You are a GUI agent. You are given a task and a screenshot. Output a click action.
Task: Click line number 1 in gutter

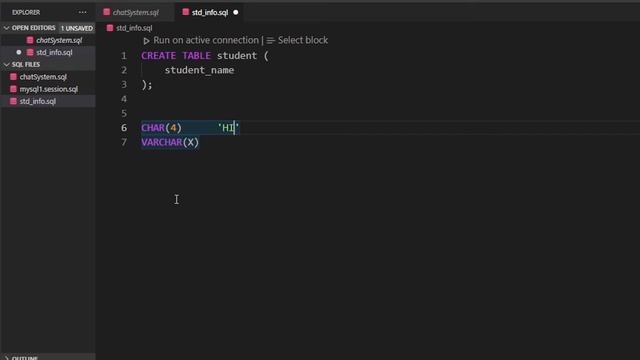124,56
